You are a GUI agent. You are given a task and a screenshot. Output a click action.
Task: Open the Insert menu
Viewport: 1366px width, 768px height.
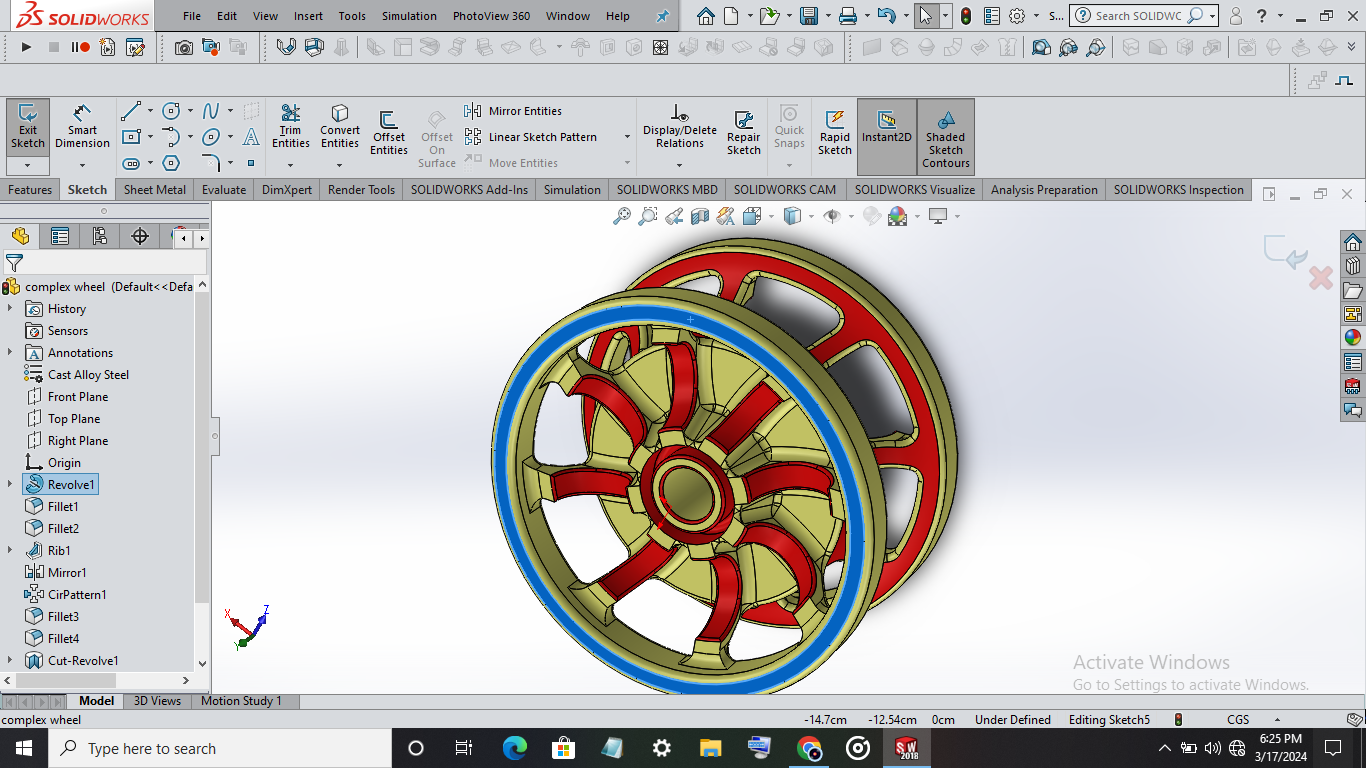(308, 16)
